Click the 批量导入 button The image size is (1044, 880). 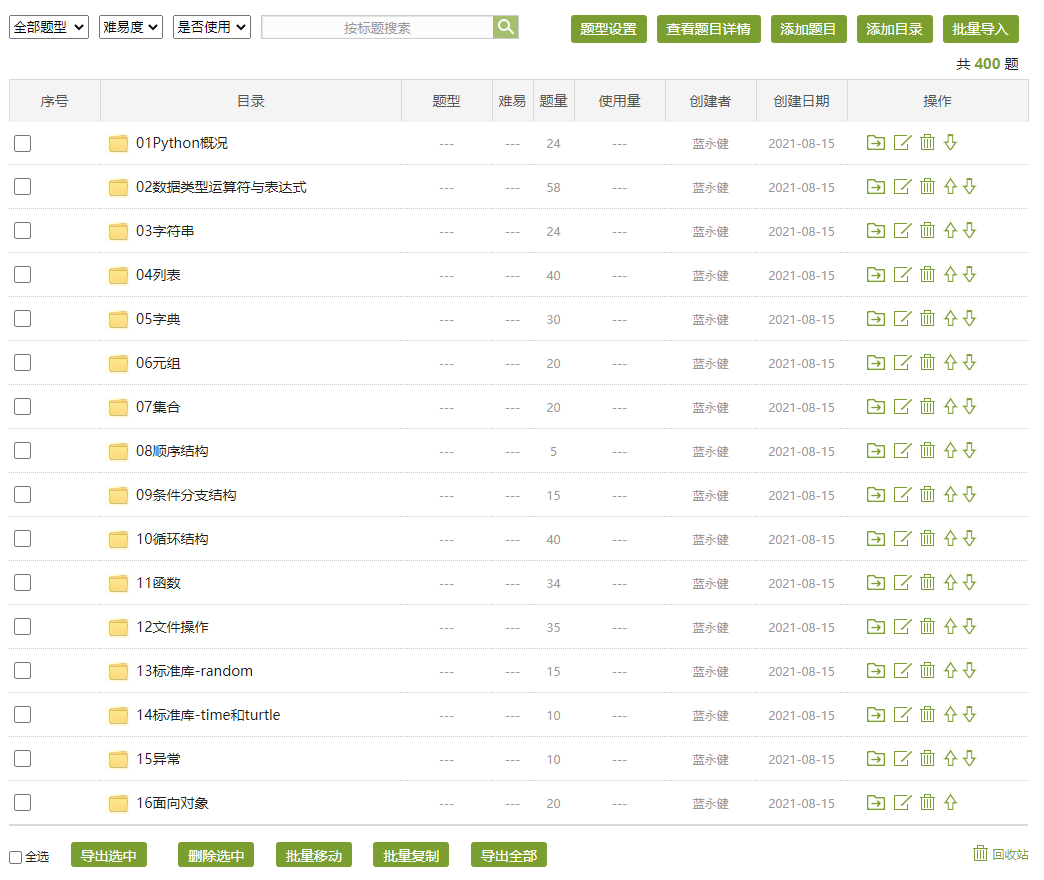(980, 29)
